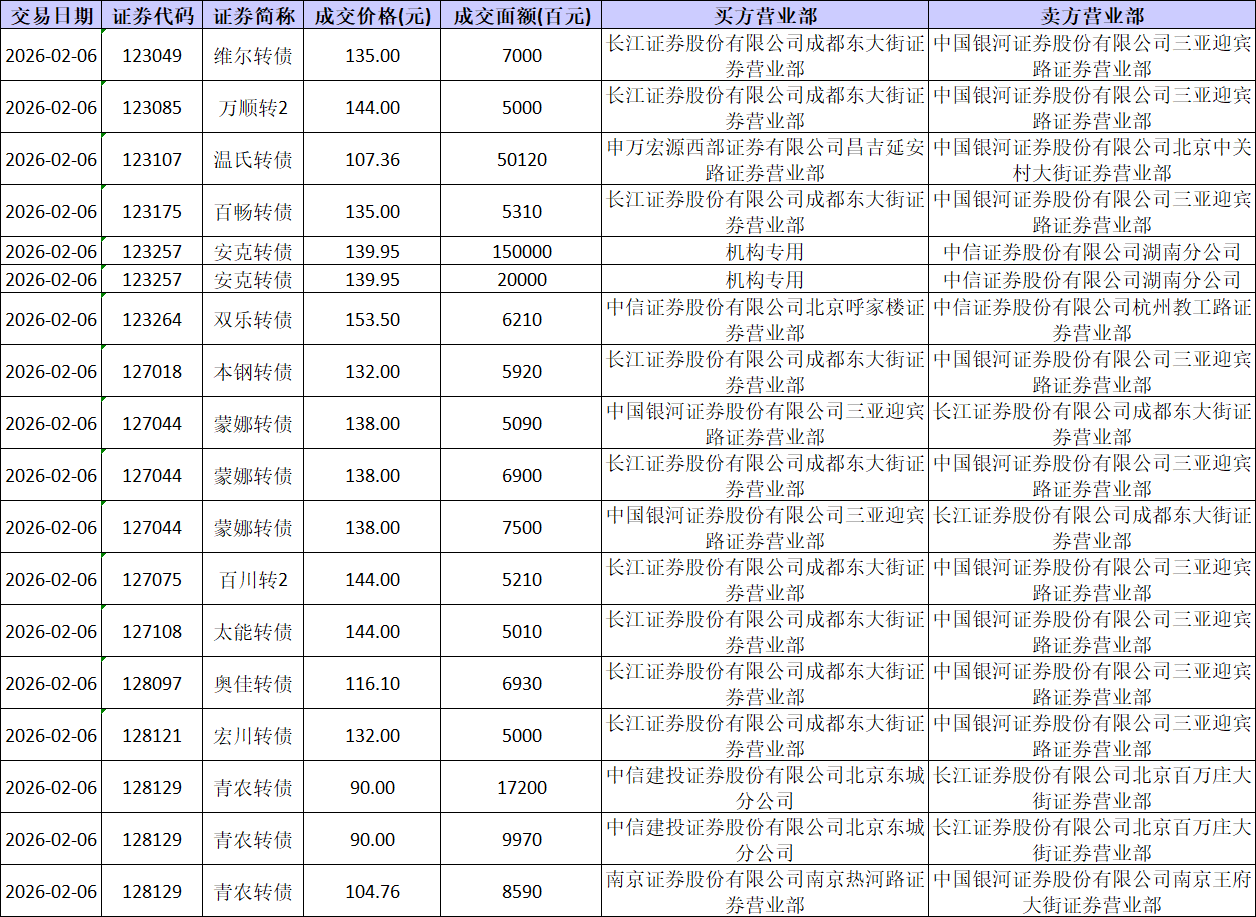Select buyer cell 中信证券北京呼家楼证券营业部
The height and width of the screenshot is (917, 1256).
(766, 320)
